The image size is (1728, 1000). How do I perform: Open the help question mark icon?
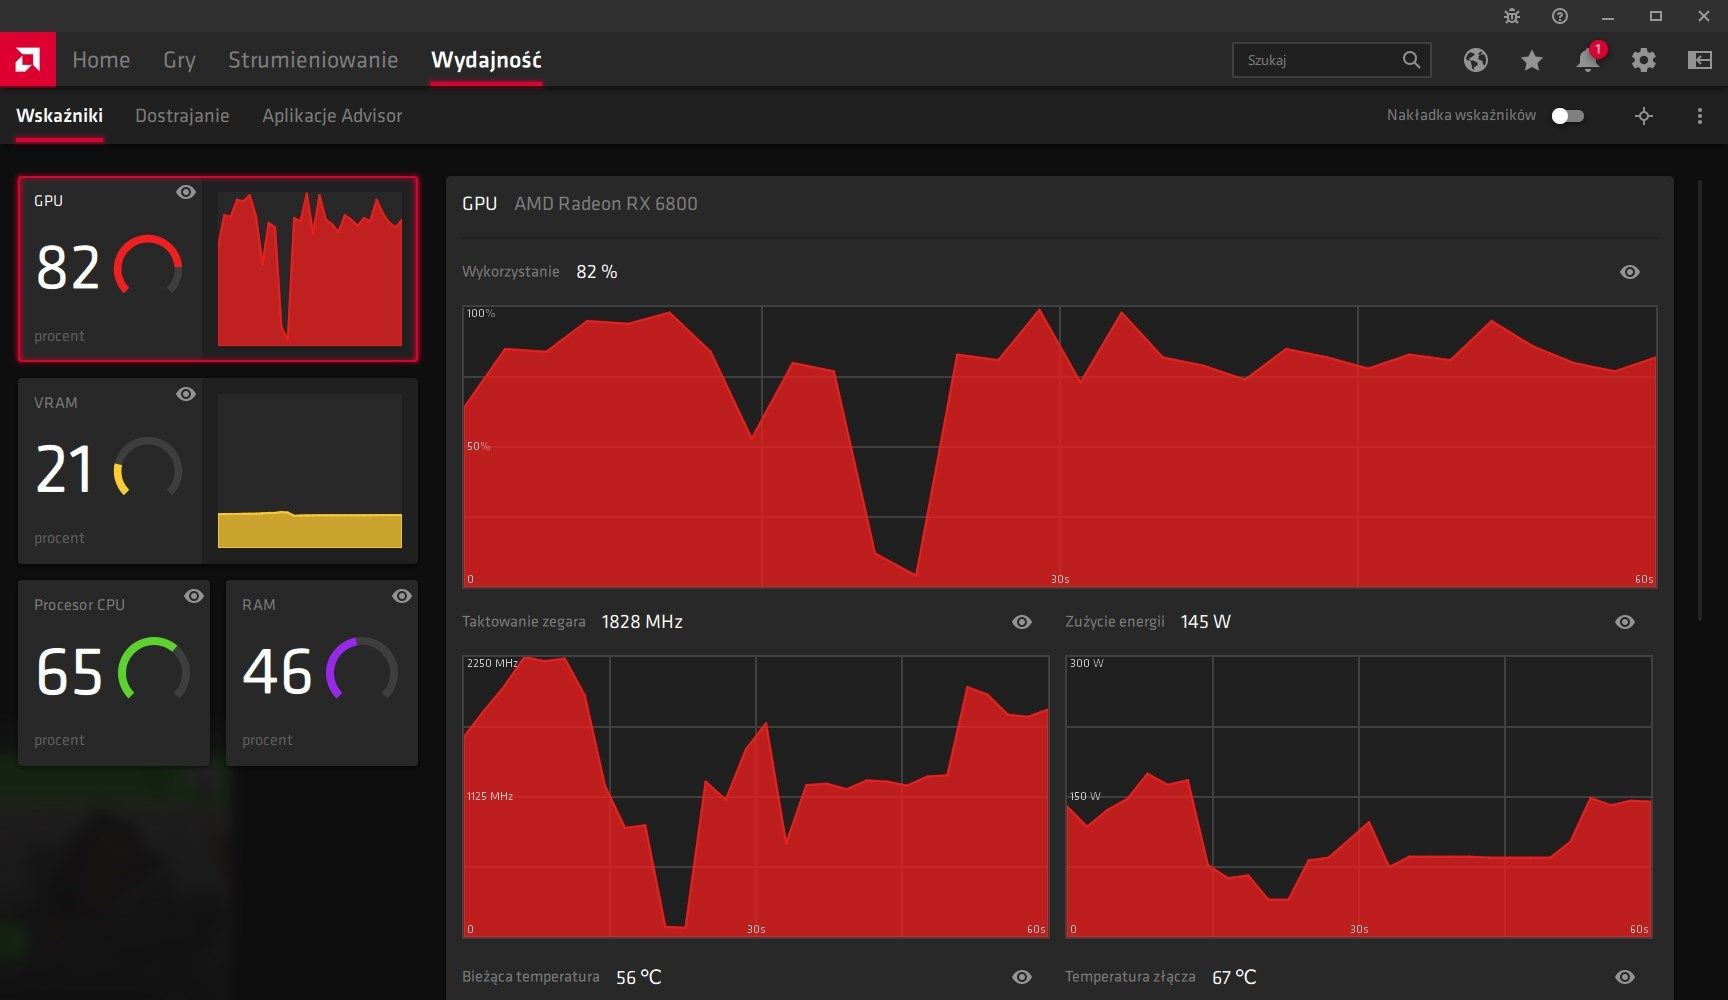(1560, 16)
